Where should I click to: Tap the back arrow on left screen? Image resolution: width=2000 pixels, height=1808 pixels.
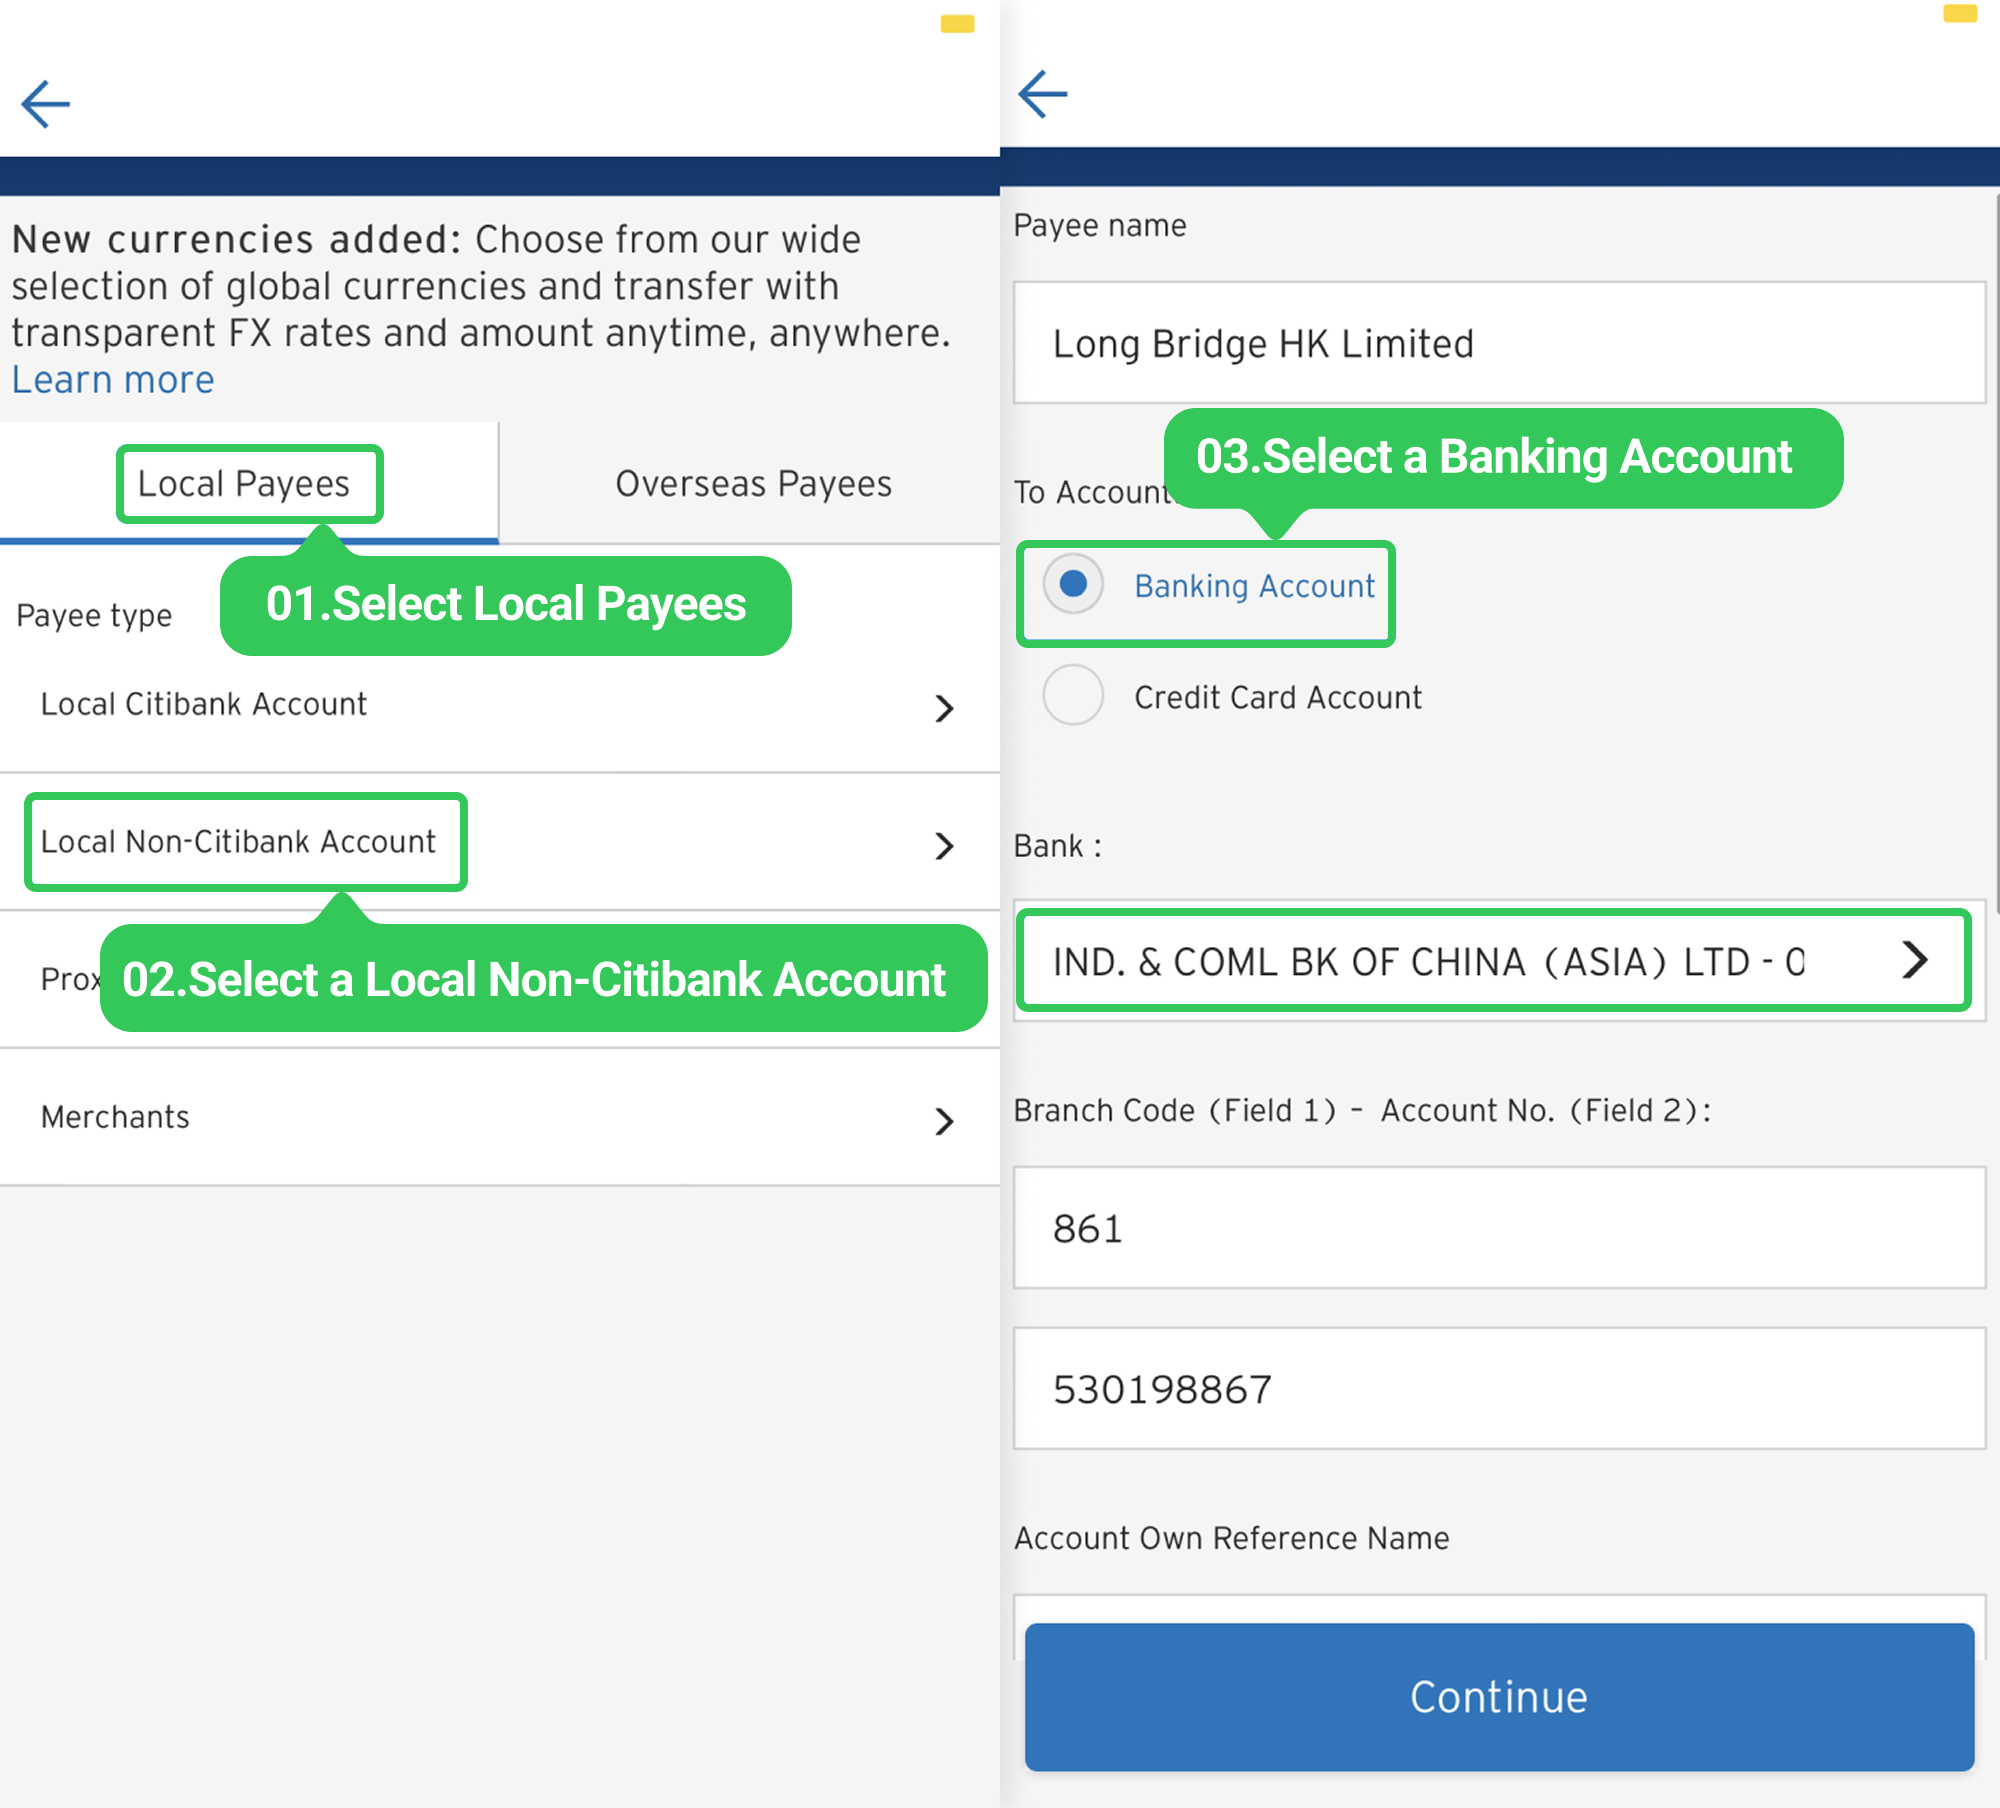[x=45, y=104]
